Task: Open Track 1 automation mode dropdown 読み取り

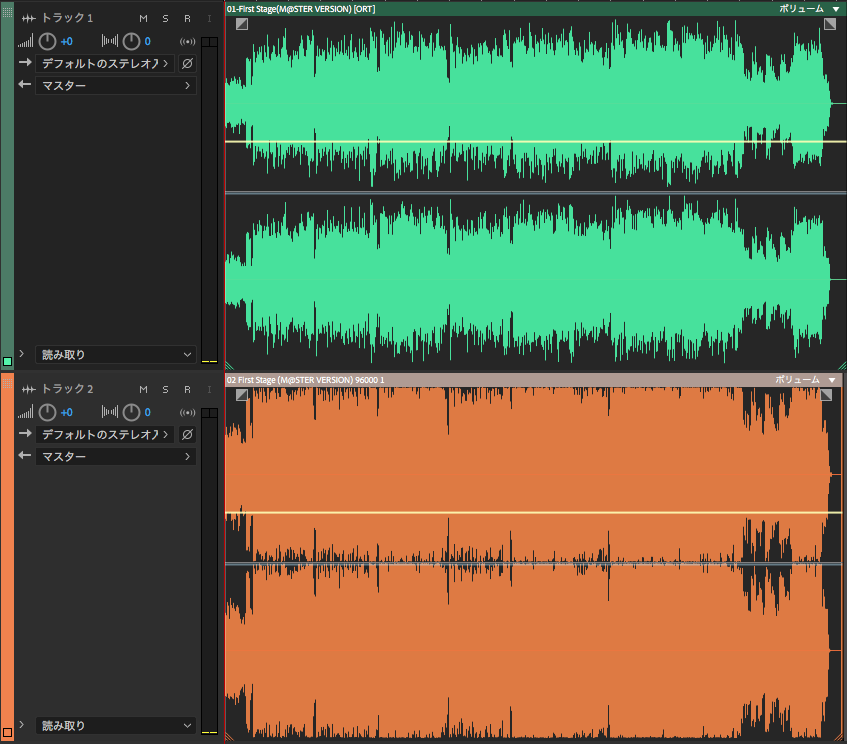Action: tap(116, 354)
